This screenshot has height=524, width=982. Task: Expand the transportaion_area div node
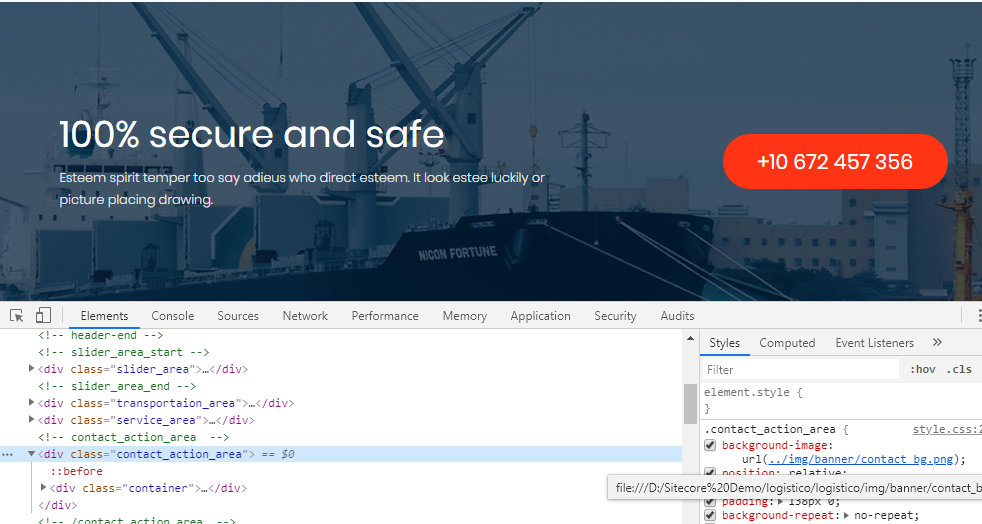point(32,403)
